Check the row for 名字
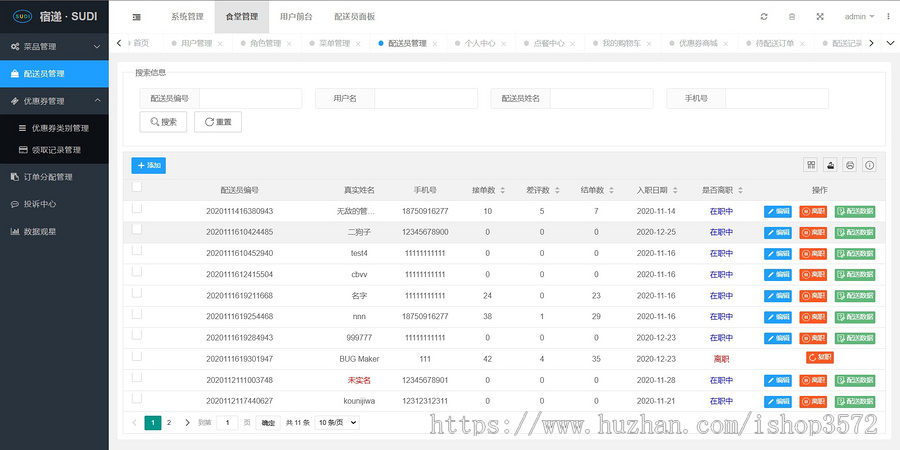 pyautogui.click(x=137, y=293)
